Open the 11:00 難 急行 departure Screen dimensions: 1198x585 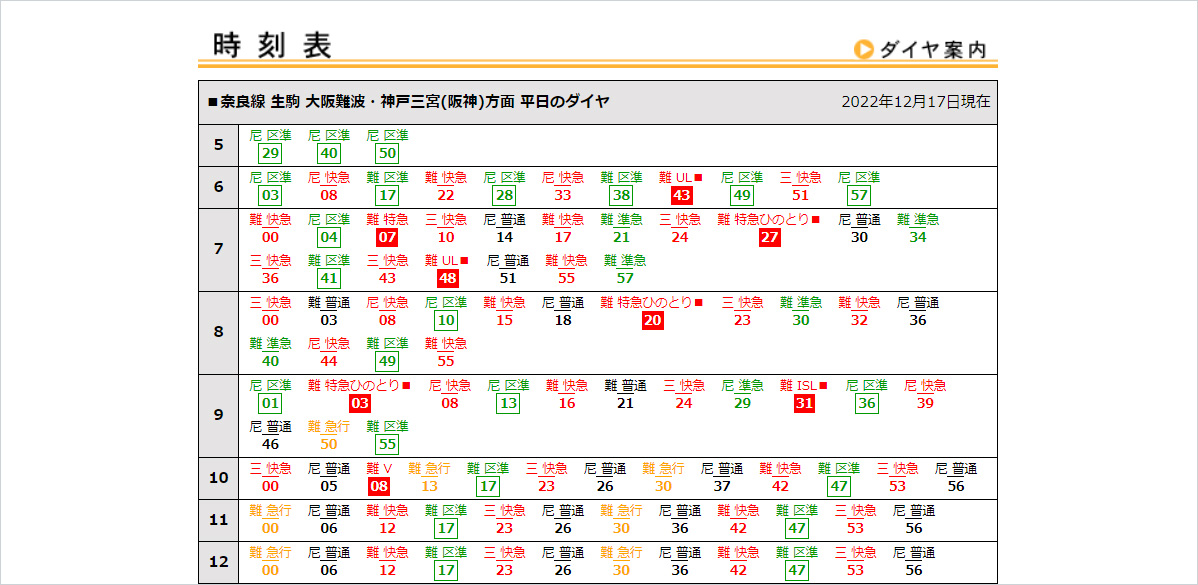(x=270, y=528)
